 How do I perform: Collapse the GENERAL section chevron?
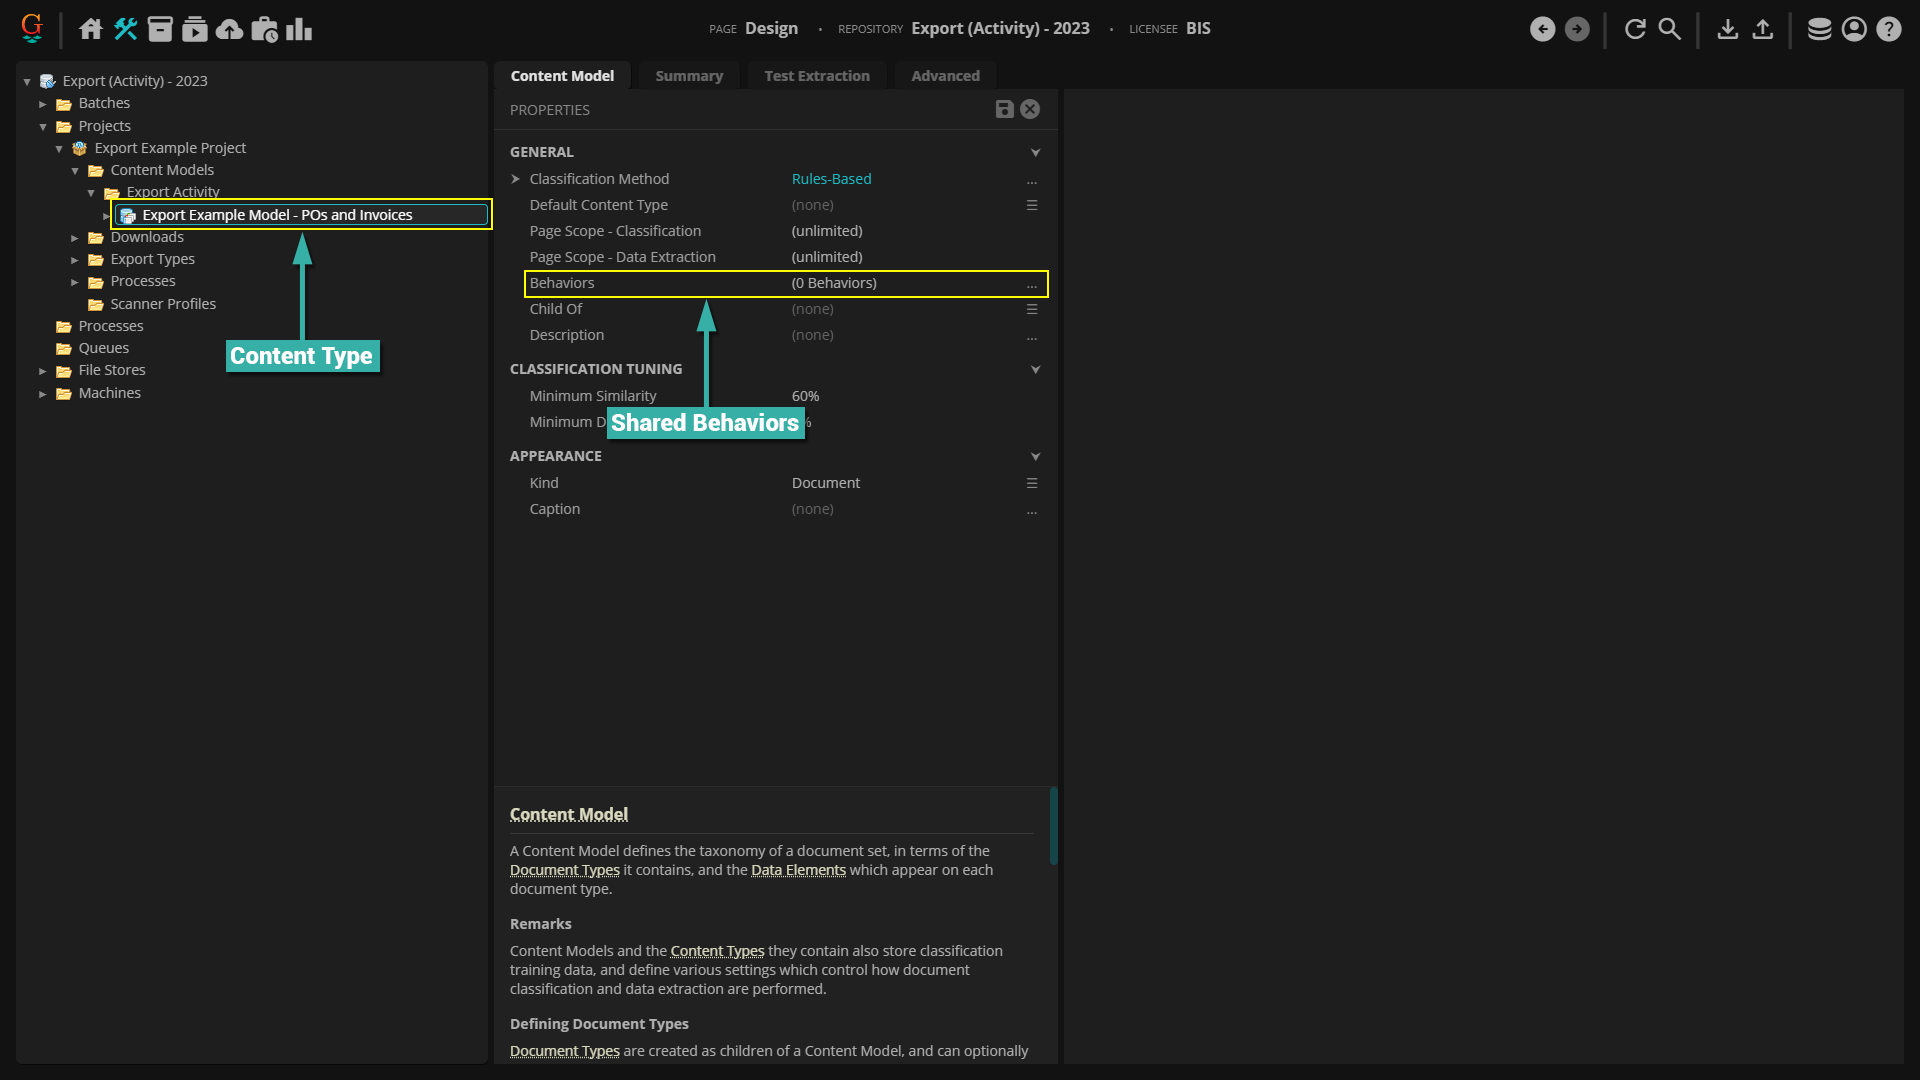pos(1035,153)
